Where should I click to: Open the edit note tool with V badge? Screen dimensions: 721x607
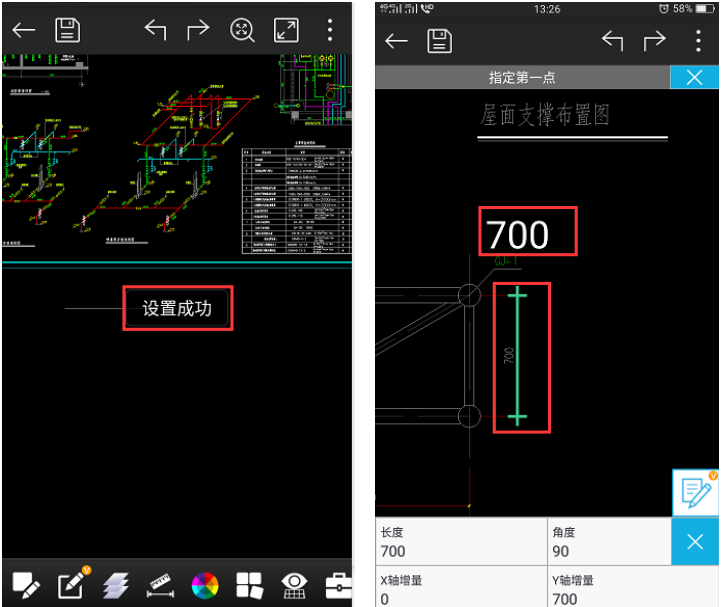(x=70, y=584)
